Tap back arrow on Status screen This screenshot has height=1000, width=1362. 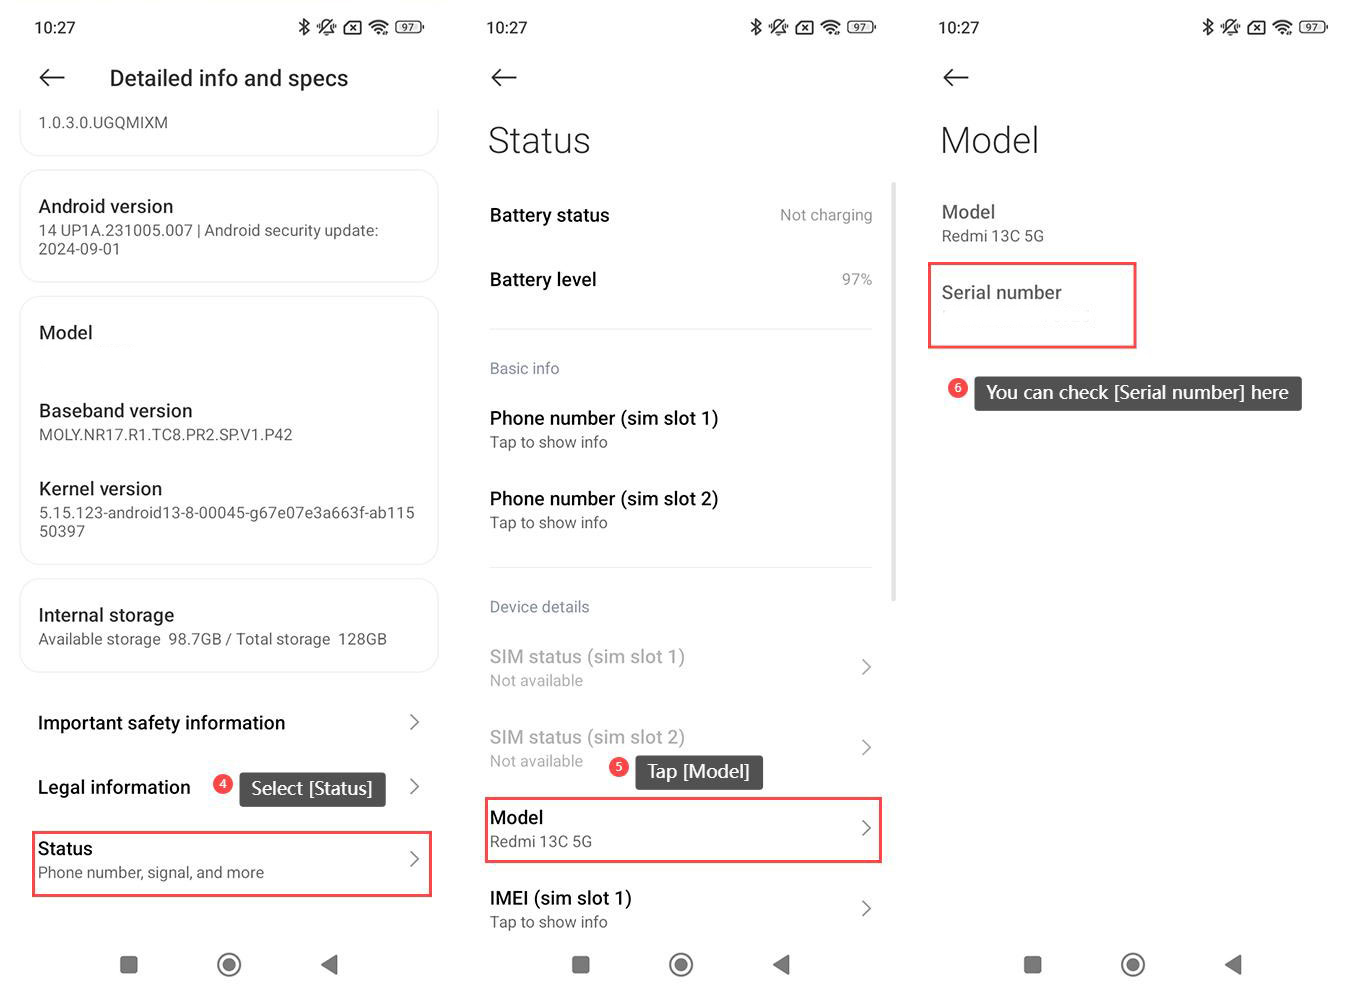click(x=504, y=78)
